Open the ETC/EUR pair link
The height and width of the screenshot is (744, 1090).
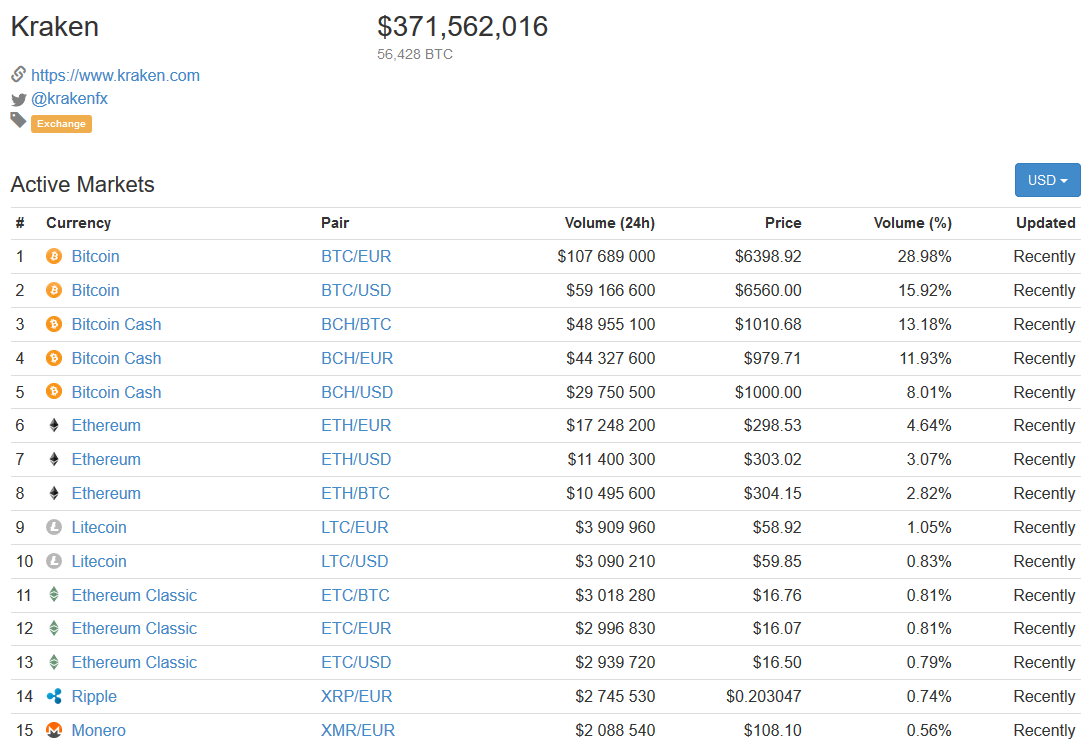click(x=356, y=629)
